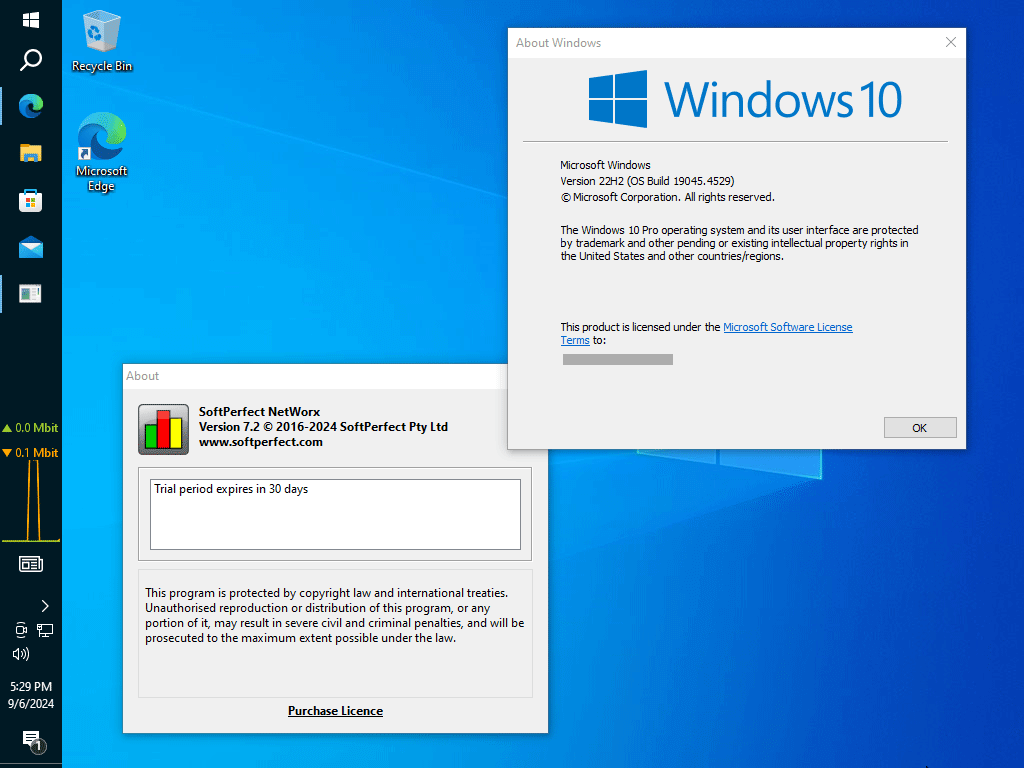
Task: Open Microsoft Store from the taskbar
Action: (31, 200)
